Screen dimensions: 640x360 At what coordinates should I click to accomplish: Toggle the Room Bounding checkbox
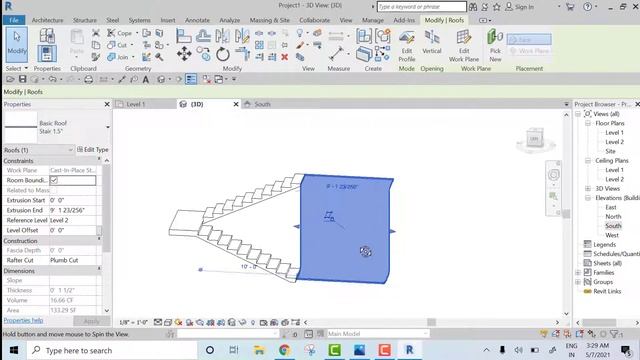54,180
